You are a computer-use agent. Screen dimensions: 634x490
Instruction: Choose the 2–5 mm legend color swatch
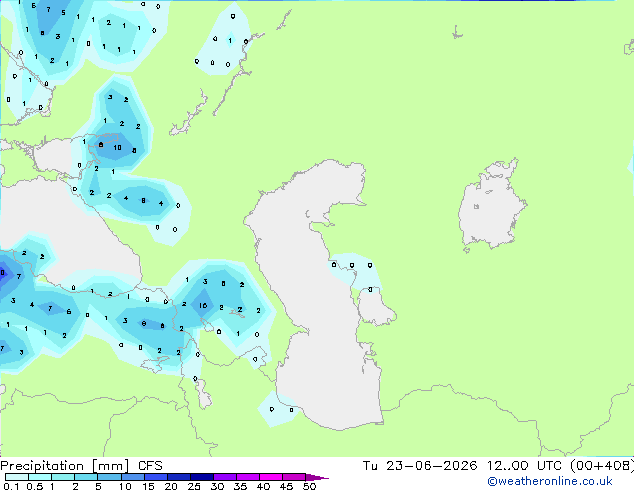(86, 477)
